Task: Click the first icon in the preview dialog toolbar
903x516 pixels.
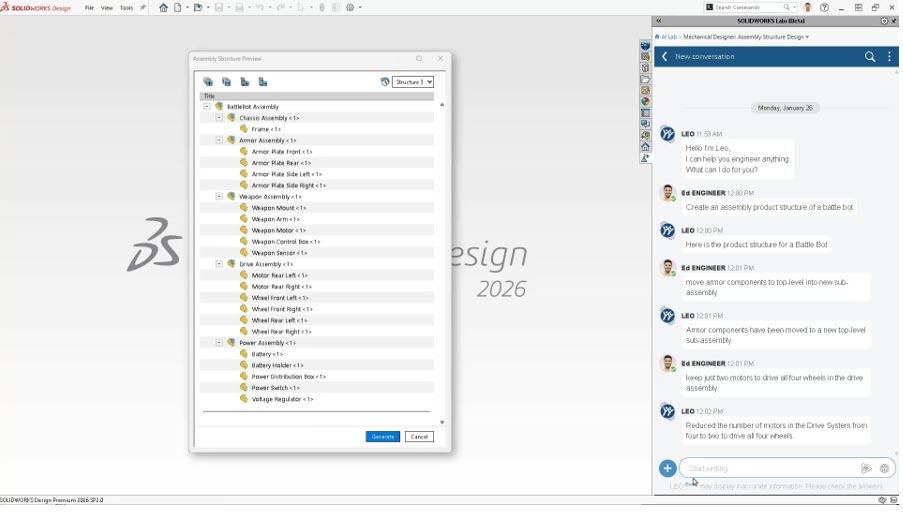Action: (208, 82)
